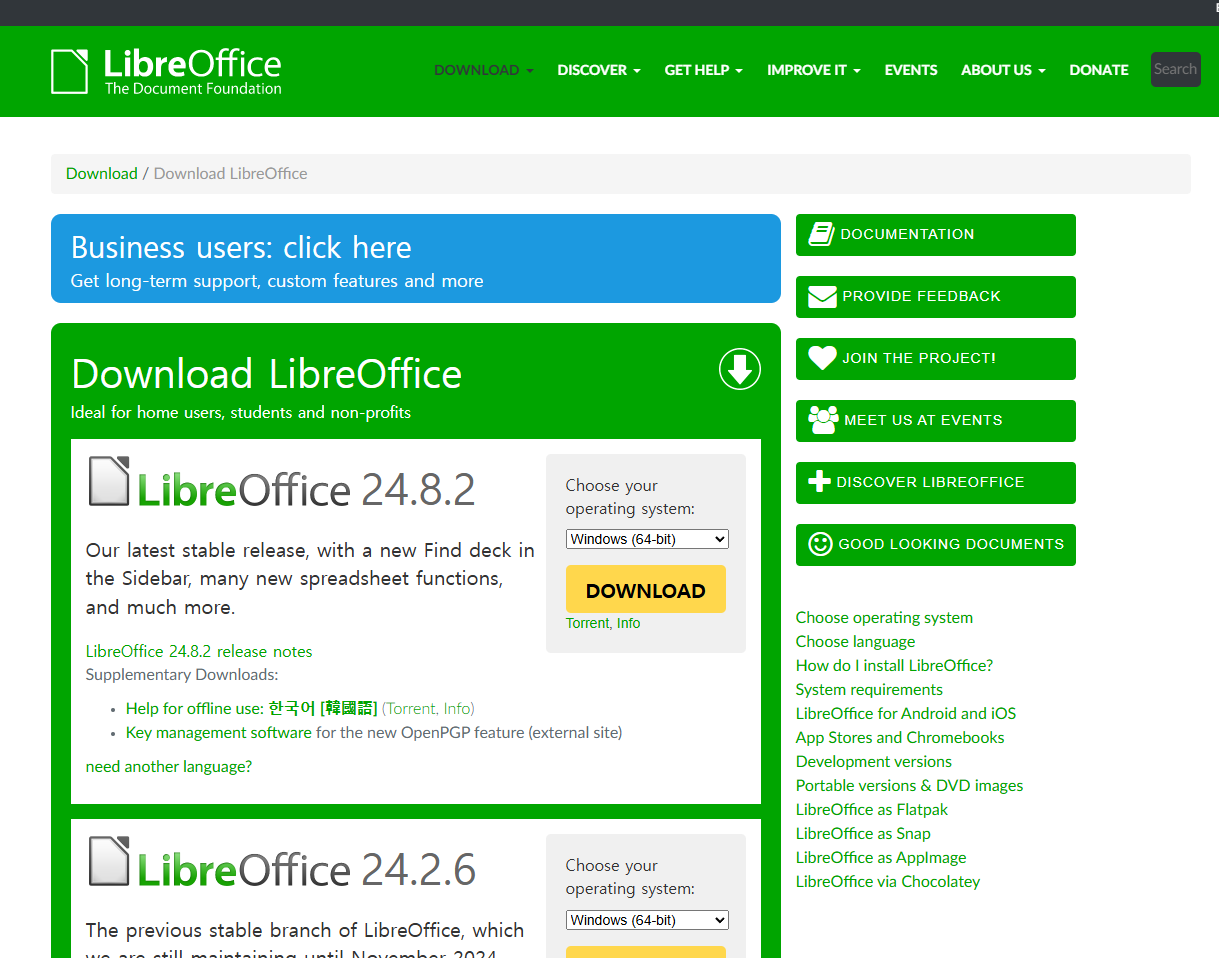
Task: Click the Search input field
Action: tap(1176, 70)
